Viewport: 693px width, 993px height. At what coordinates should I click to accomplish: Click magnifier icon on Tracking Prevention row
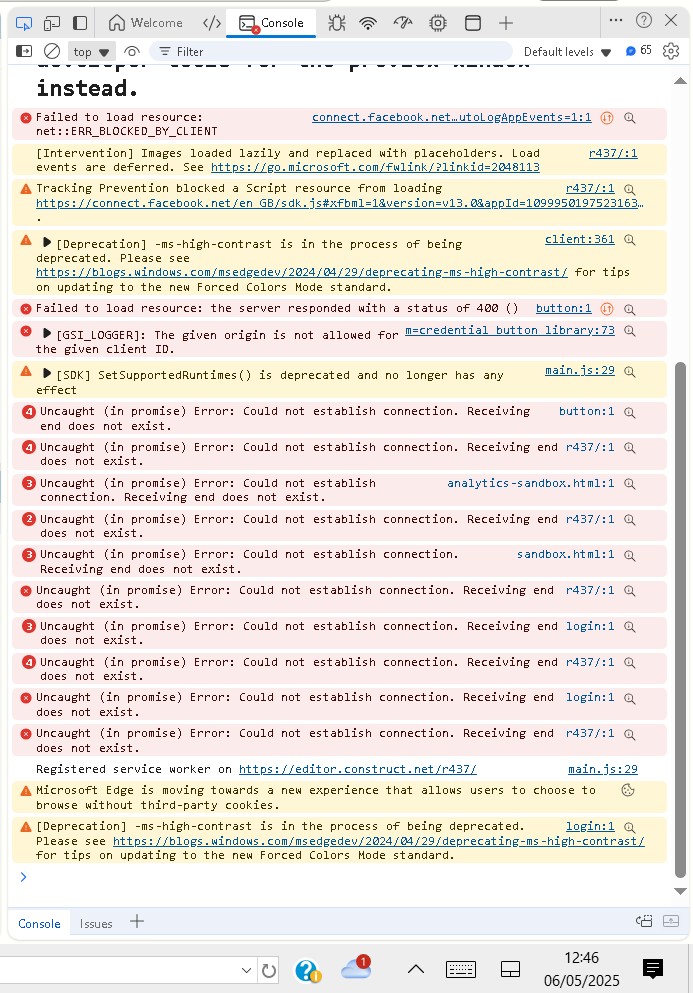[630, 189]
